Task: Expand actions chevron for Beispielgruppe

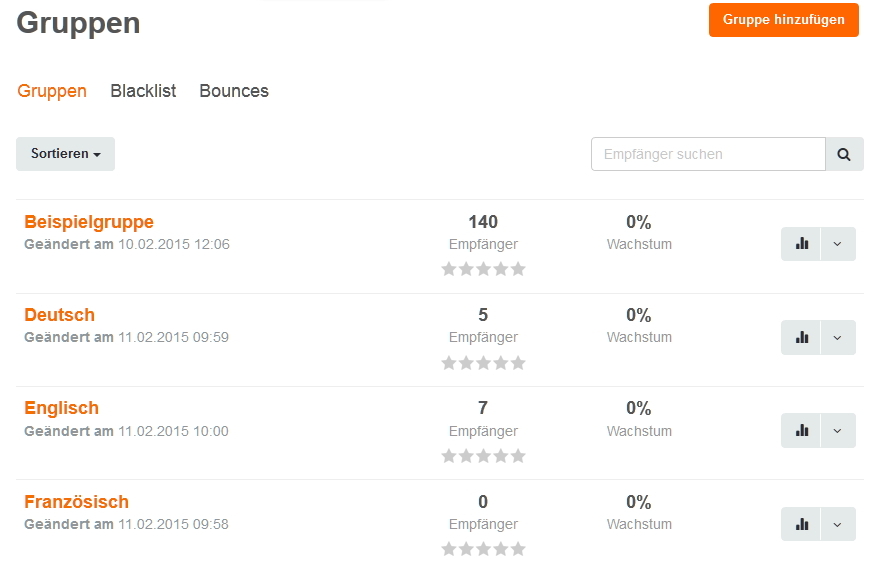Action: click(837, 244)
